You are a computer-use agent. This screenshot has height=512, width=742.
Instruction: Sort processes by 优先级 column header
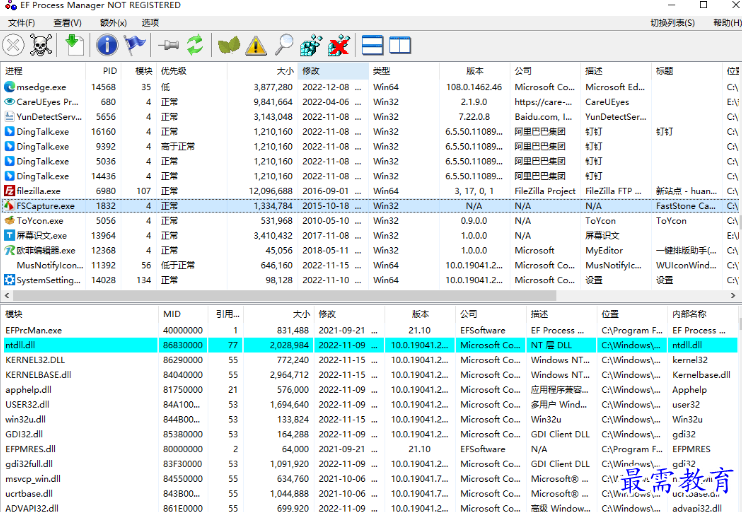[x=191, y=71]
